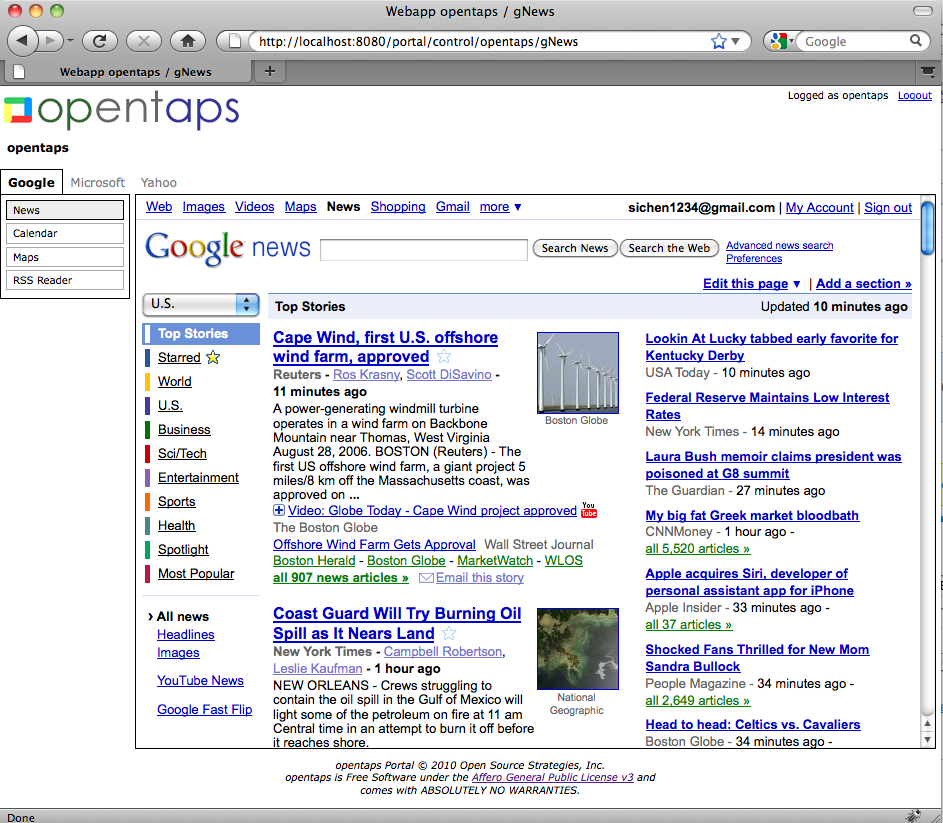Open YouTube News link

(200, 680)
